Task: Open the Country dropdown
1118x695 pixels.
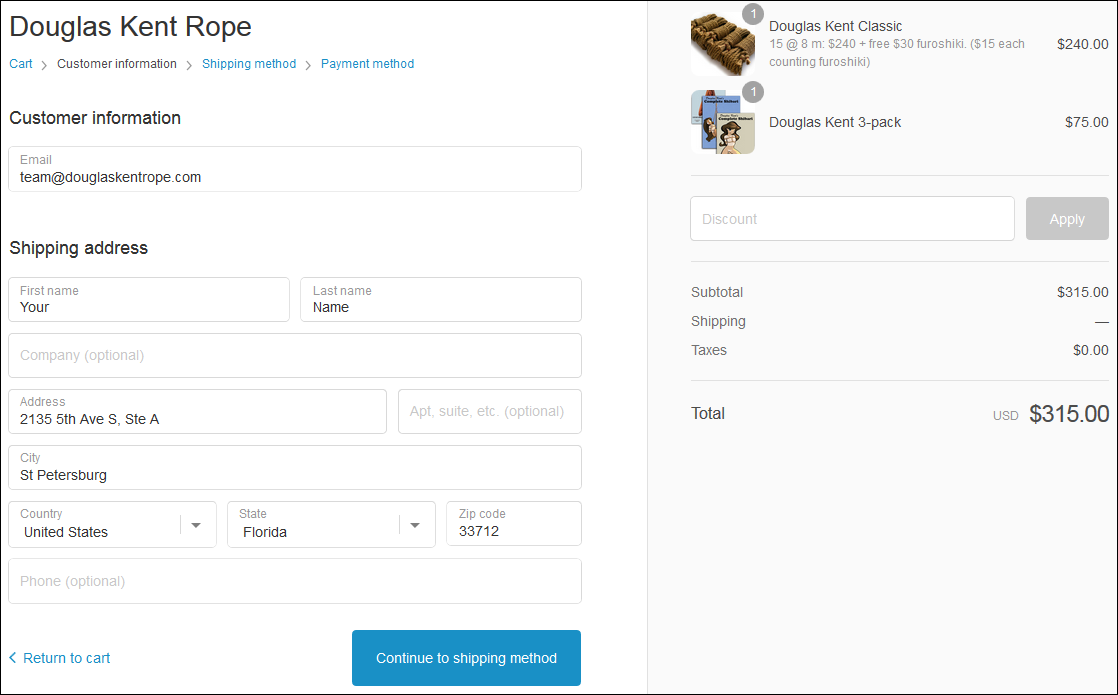Action: 113,525
